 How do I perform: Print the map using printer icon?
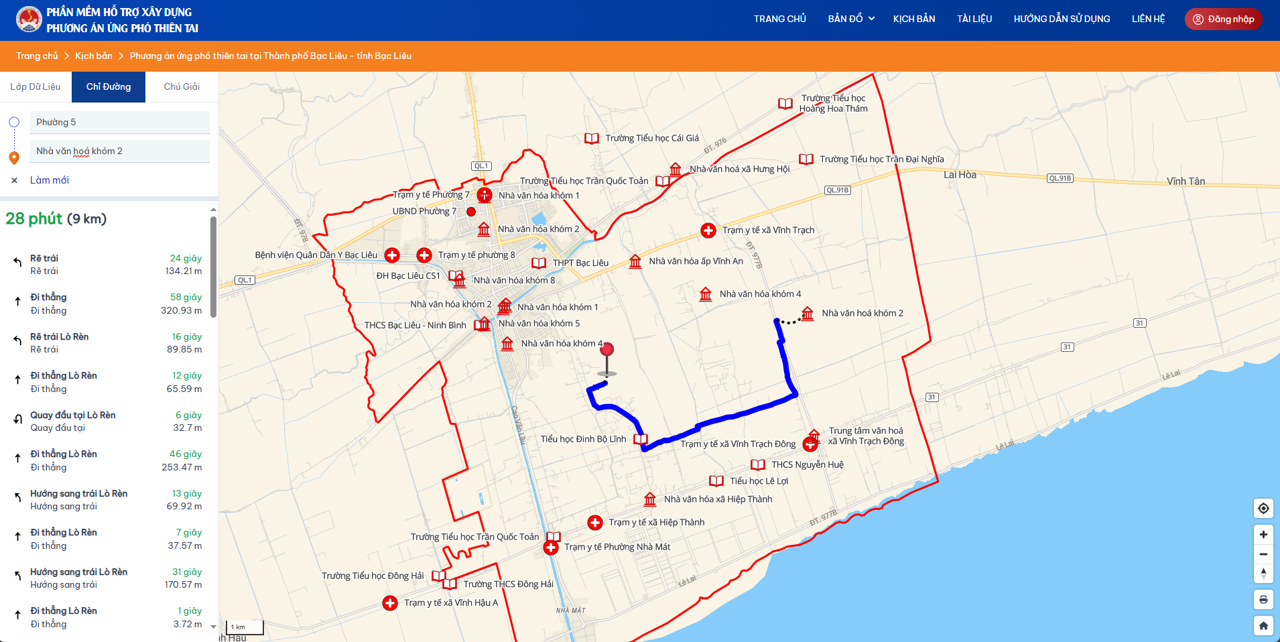tap(1263, 599)
